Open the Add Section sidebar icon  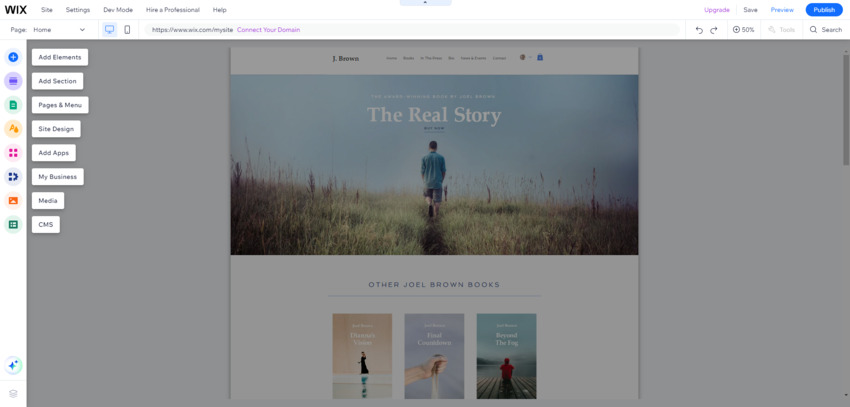[x=13, y=81]
